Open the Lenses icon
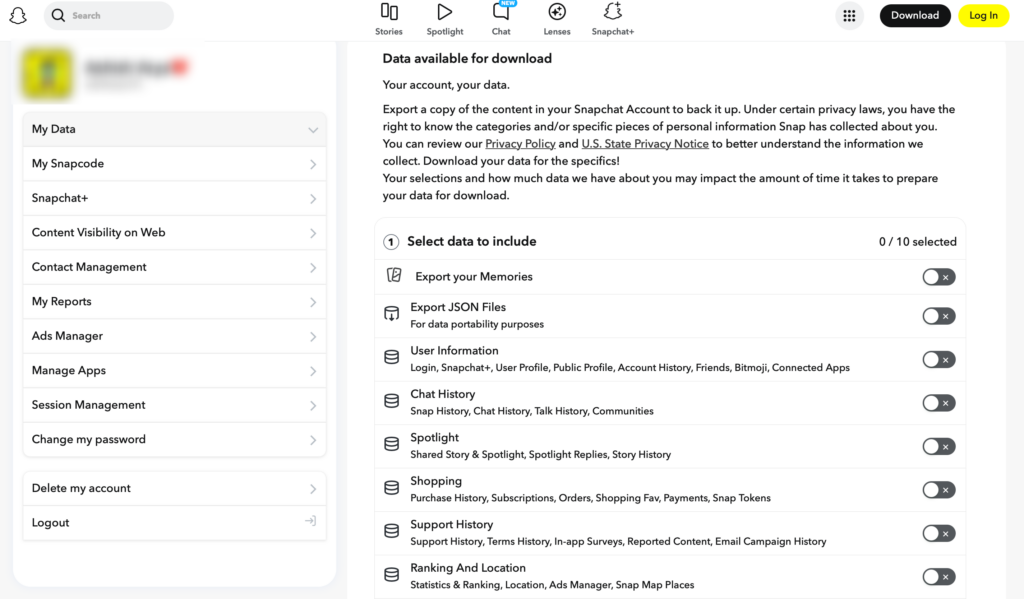The height and width of the screenshot is (599, 1024). (557, 12)
